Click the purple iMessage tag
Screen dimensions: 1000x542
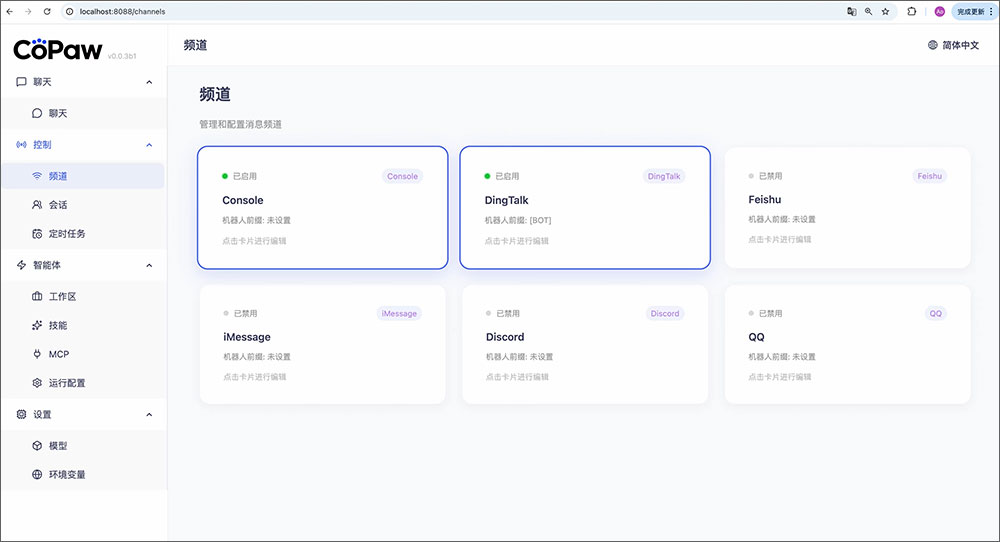pyautogui.click(x=399, y=313)
